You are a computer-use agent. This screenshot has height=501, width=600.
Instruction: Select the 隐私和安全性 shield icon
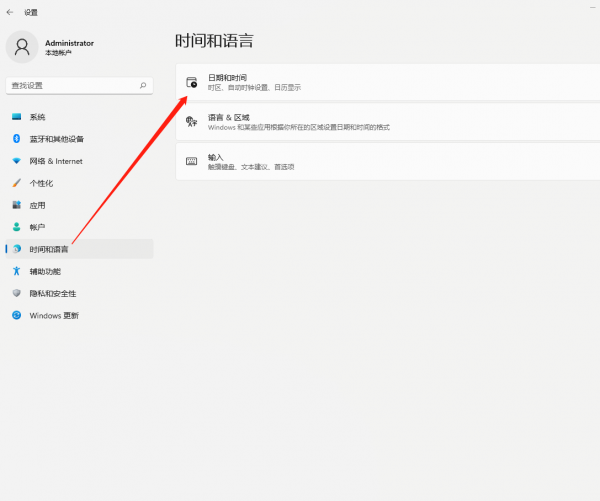pyautogui.click(x=16, y=293)
